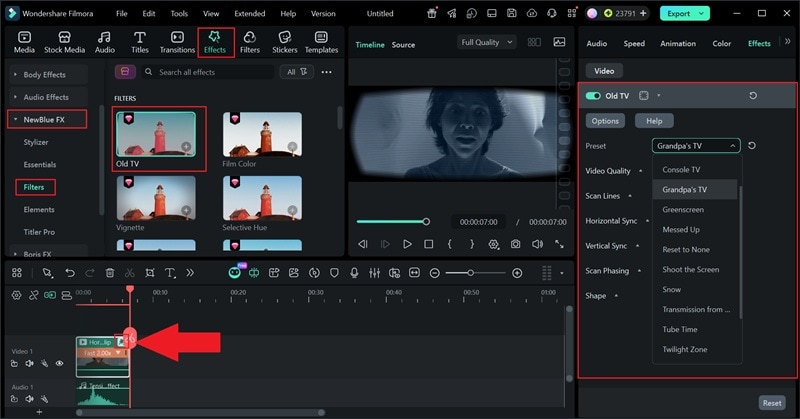
Task: Open the Tools menu
Action: 179,14
